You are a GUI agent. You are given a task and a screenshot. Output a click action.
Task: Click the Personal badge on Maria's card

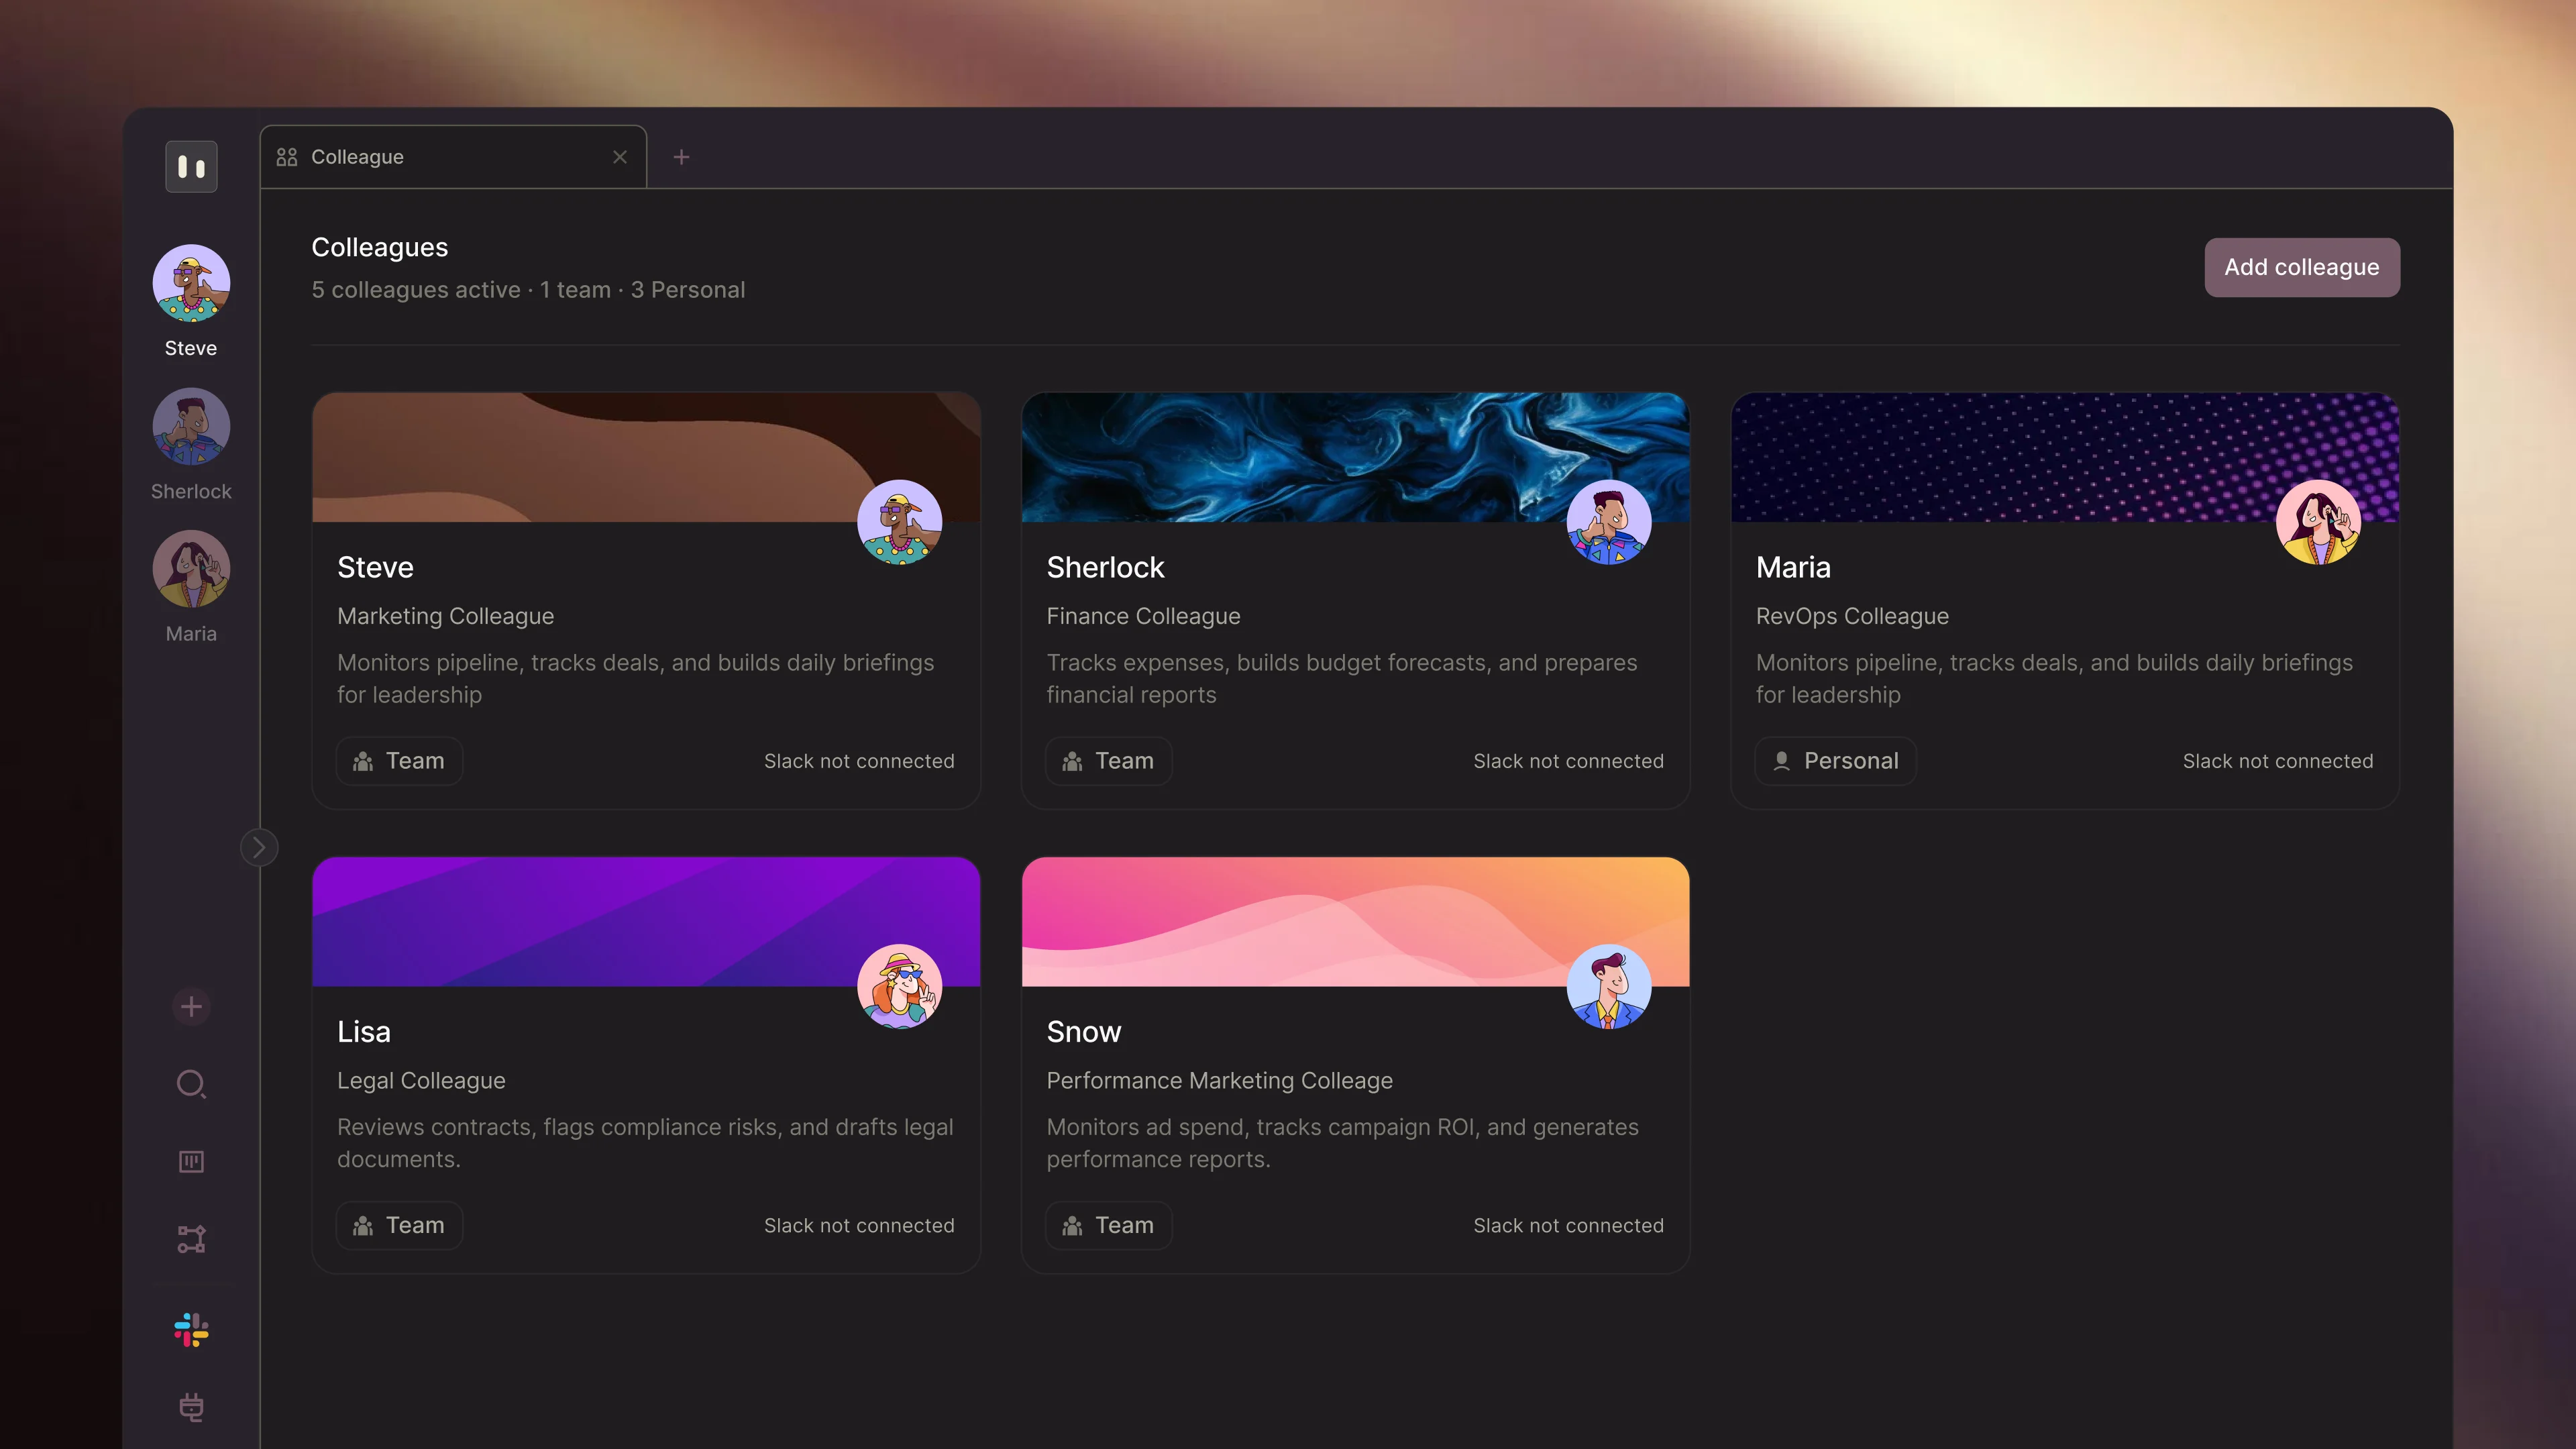[x=1835, y=761]
